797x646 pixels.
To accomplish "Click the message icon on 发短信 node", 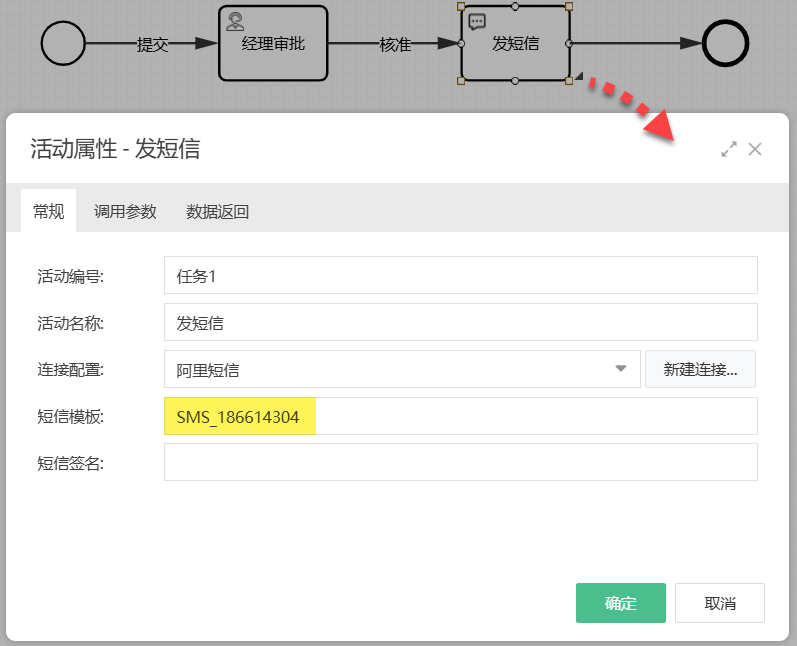I will coord(478,21).
